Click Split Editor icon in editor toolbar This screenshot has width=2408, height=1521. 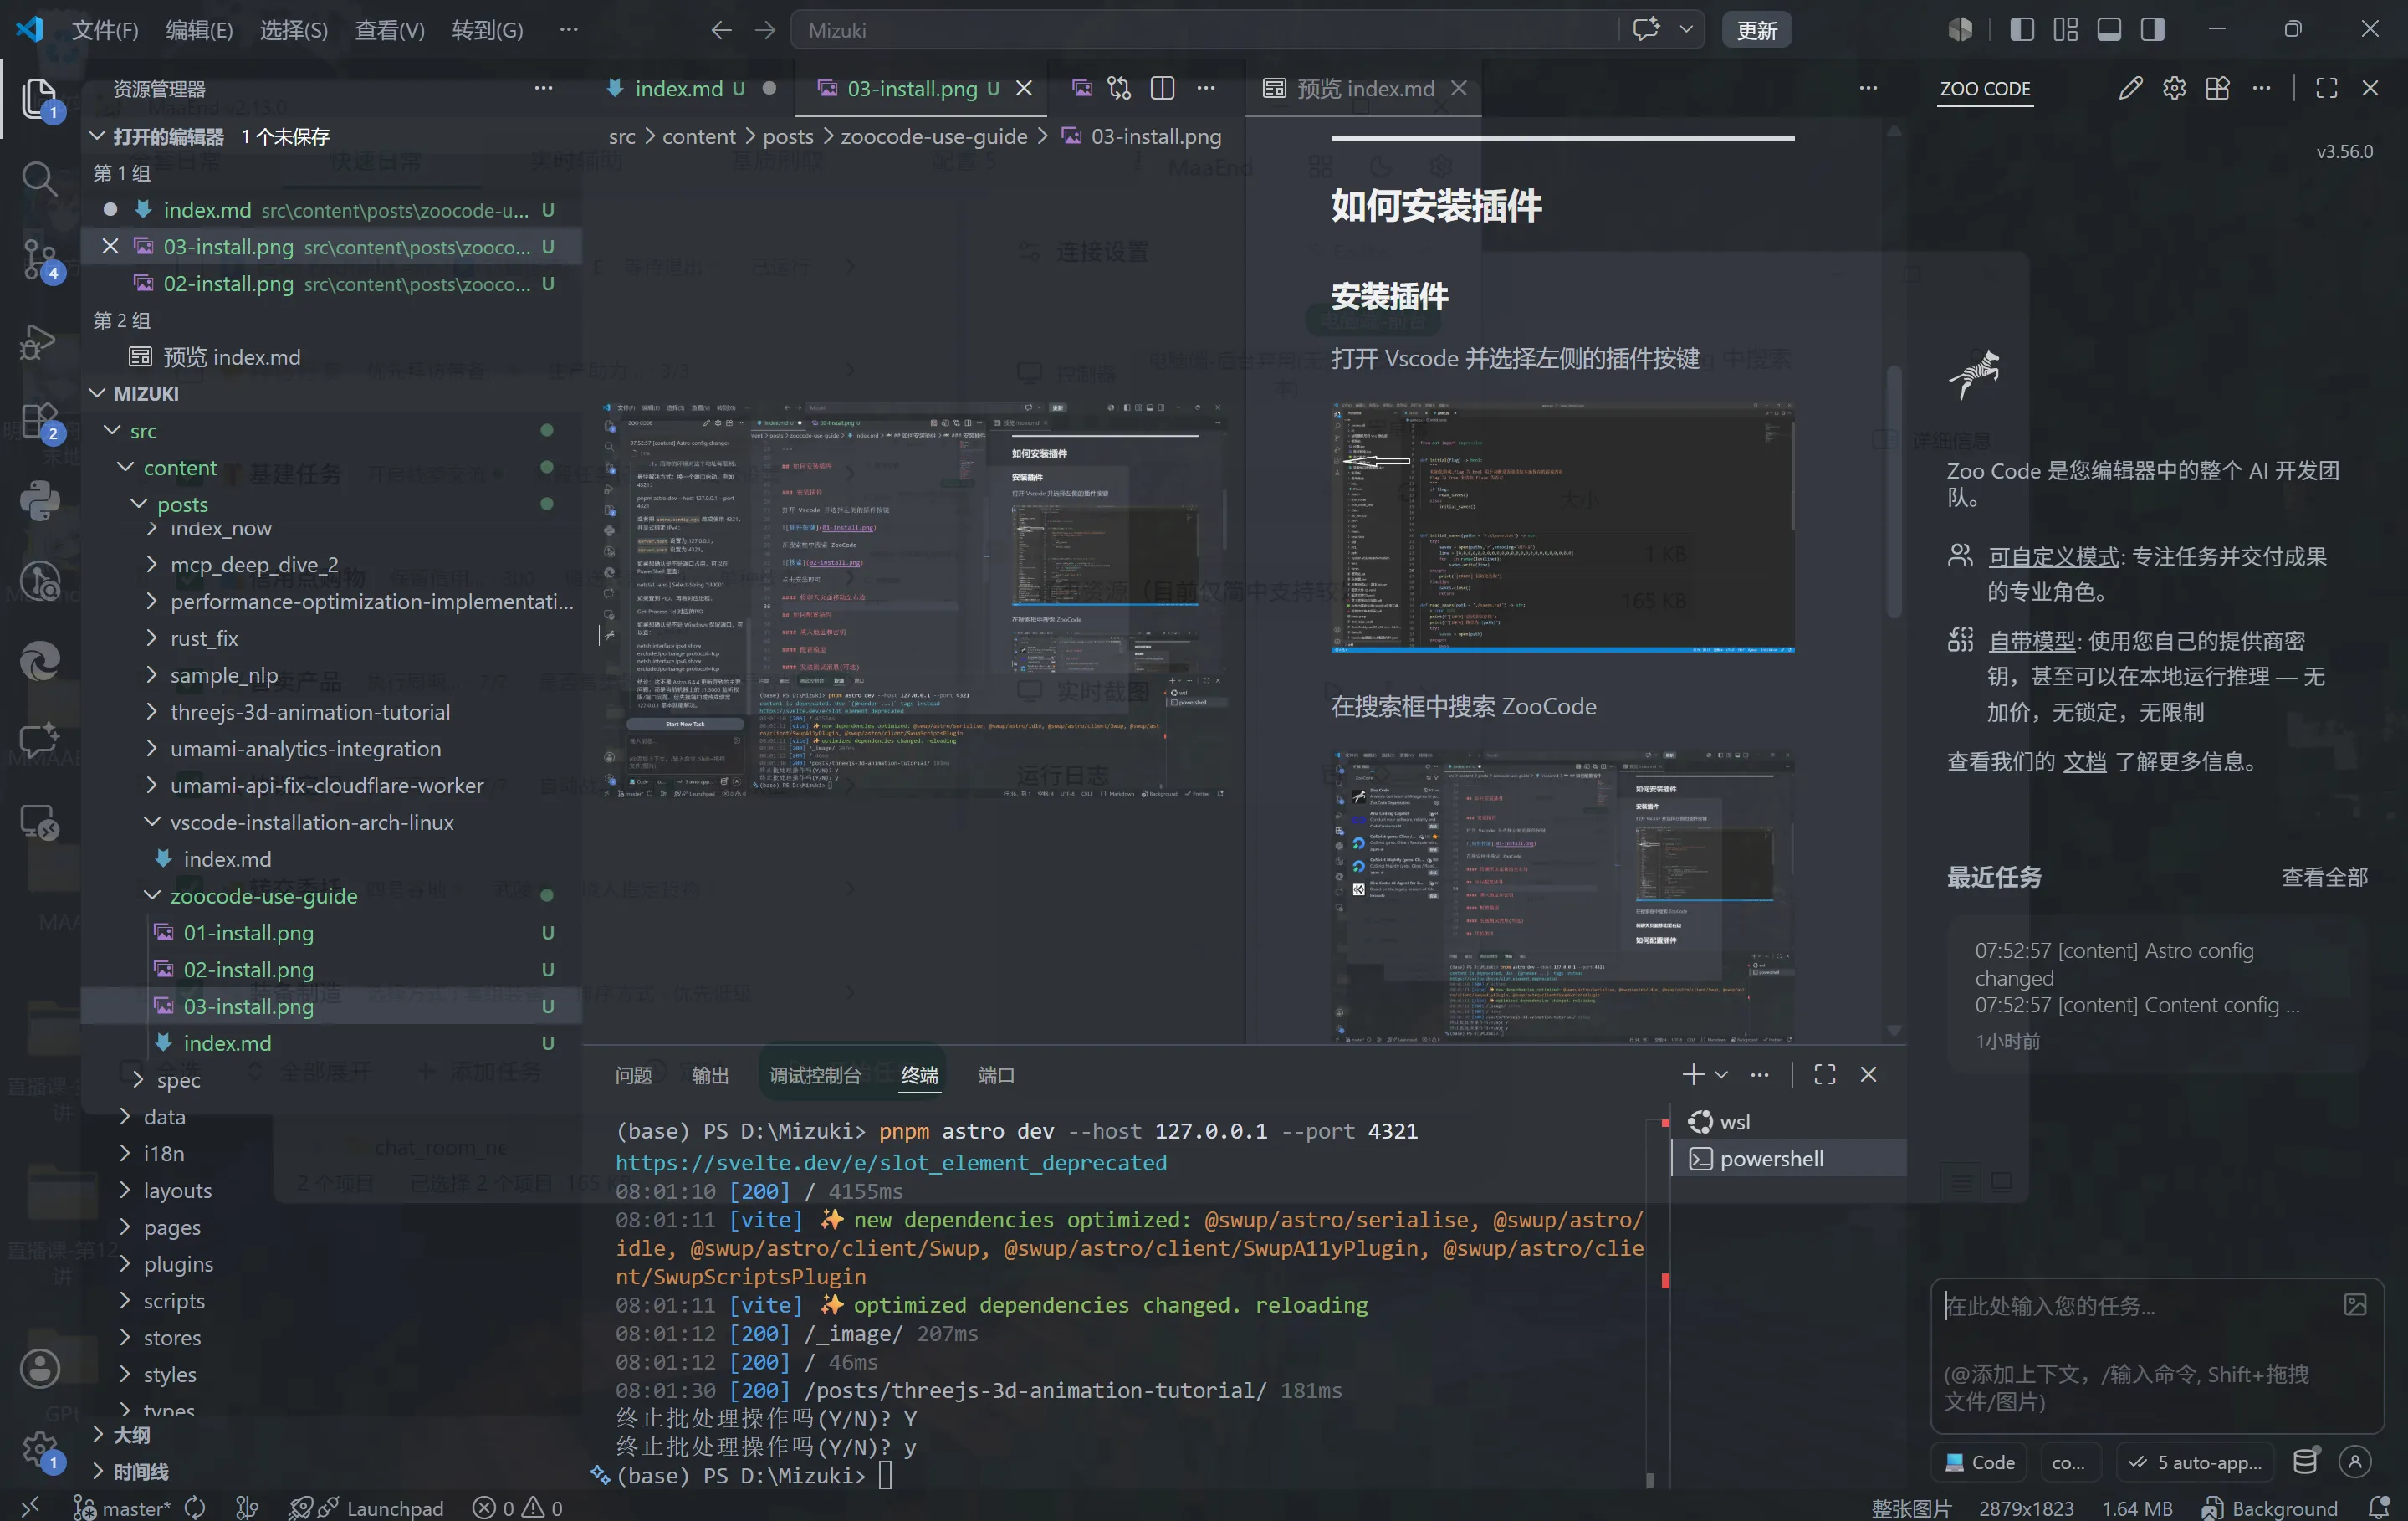1162,88
